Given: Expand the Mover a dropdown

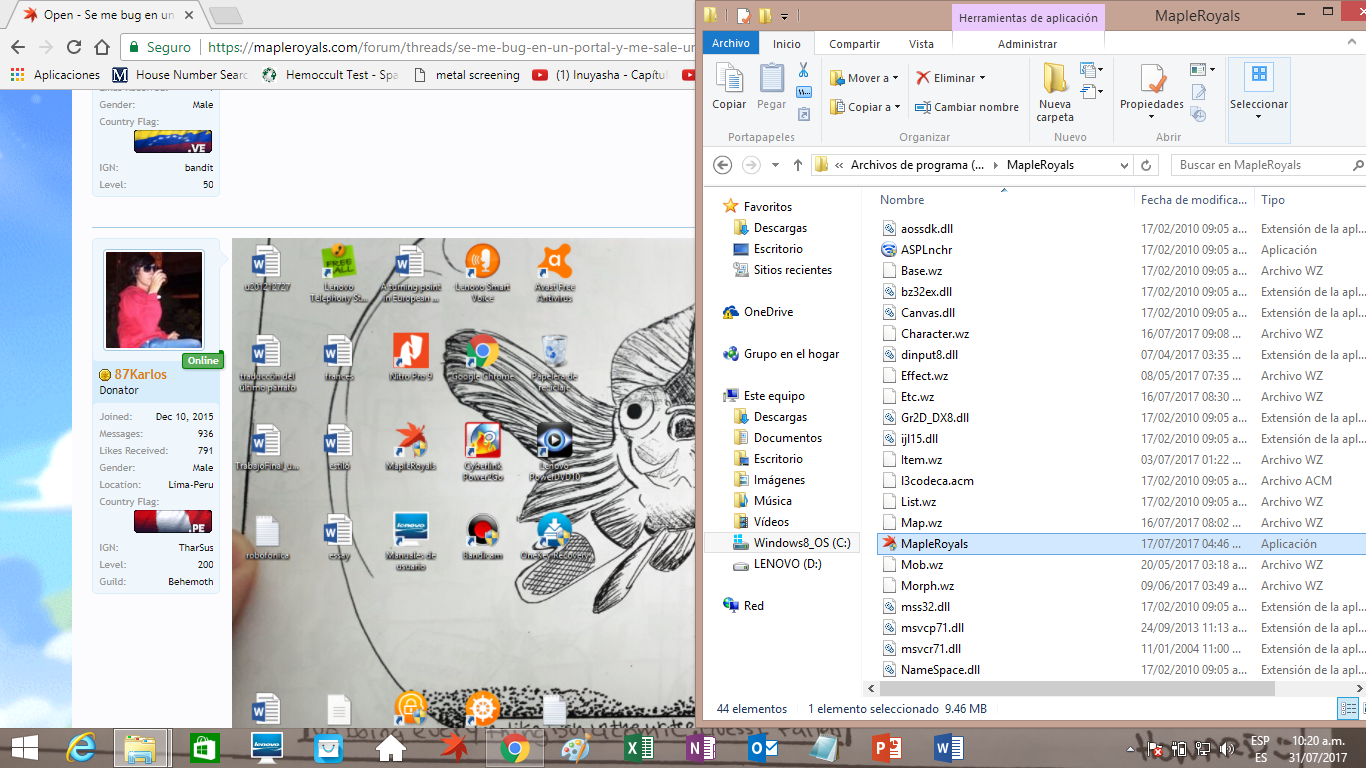Looking at the screenshot, I should tap(895, 78).
